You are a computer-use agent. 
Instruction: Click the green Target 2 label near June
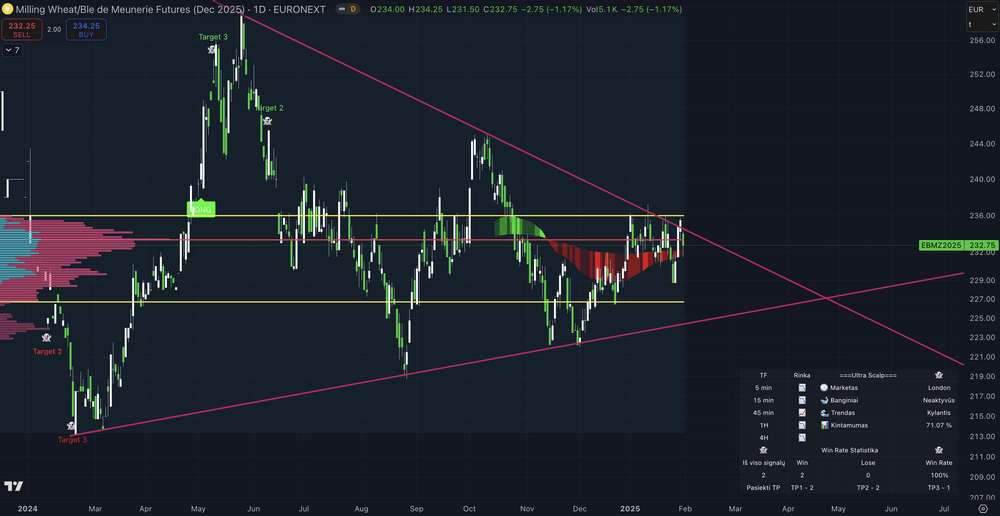269,108
